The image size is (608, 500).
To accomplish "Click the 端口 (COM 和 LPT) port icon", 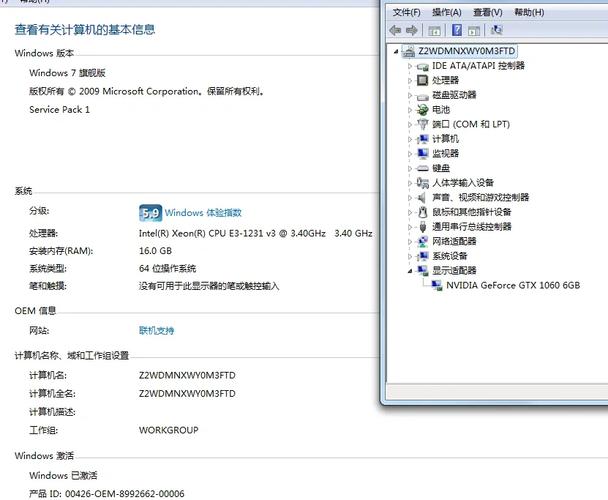I will (x=422, y=124).
